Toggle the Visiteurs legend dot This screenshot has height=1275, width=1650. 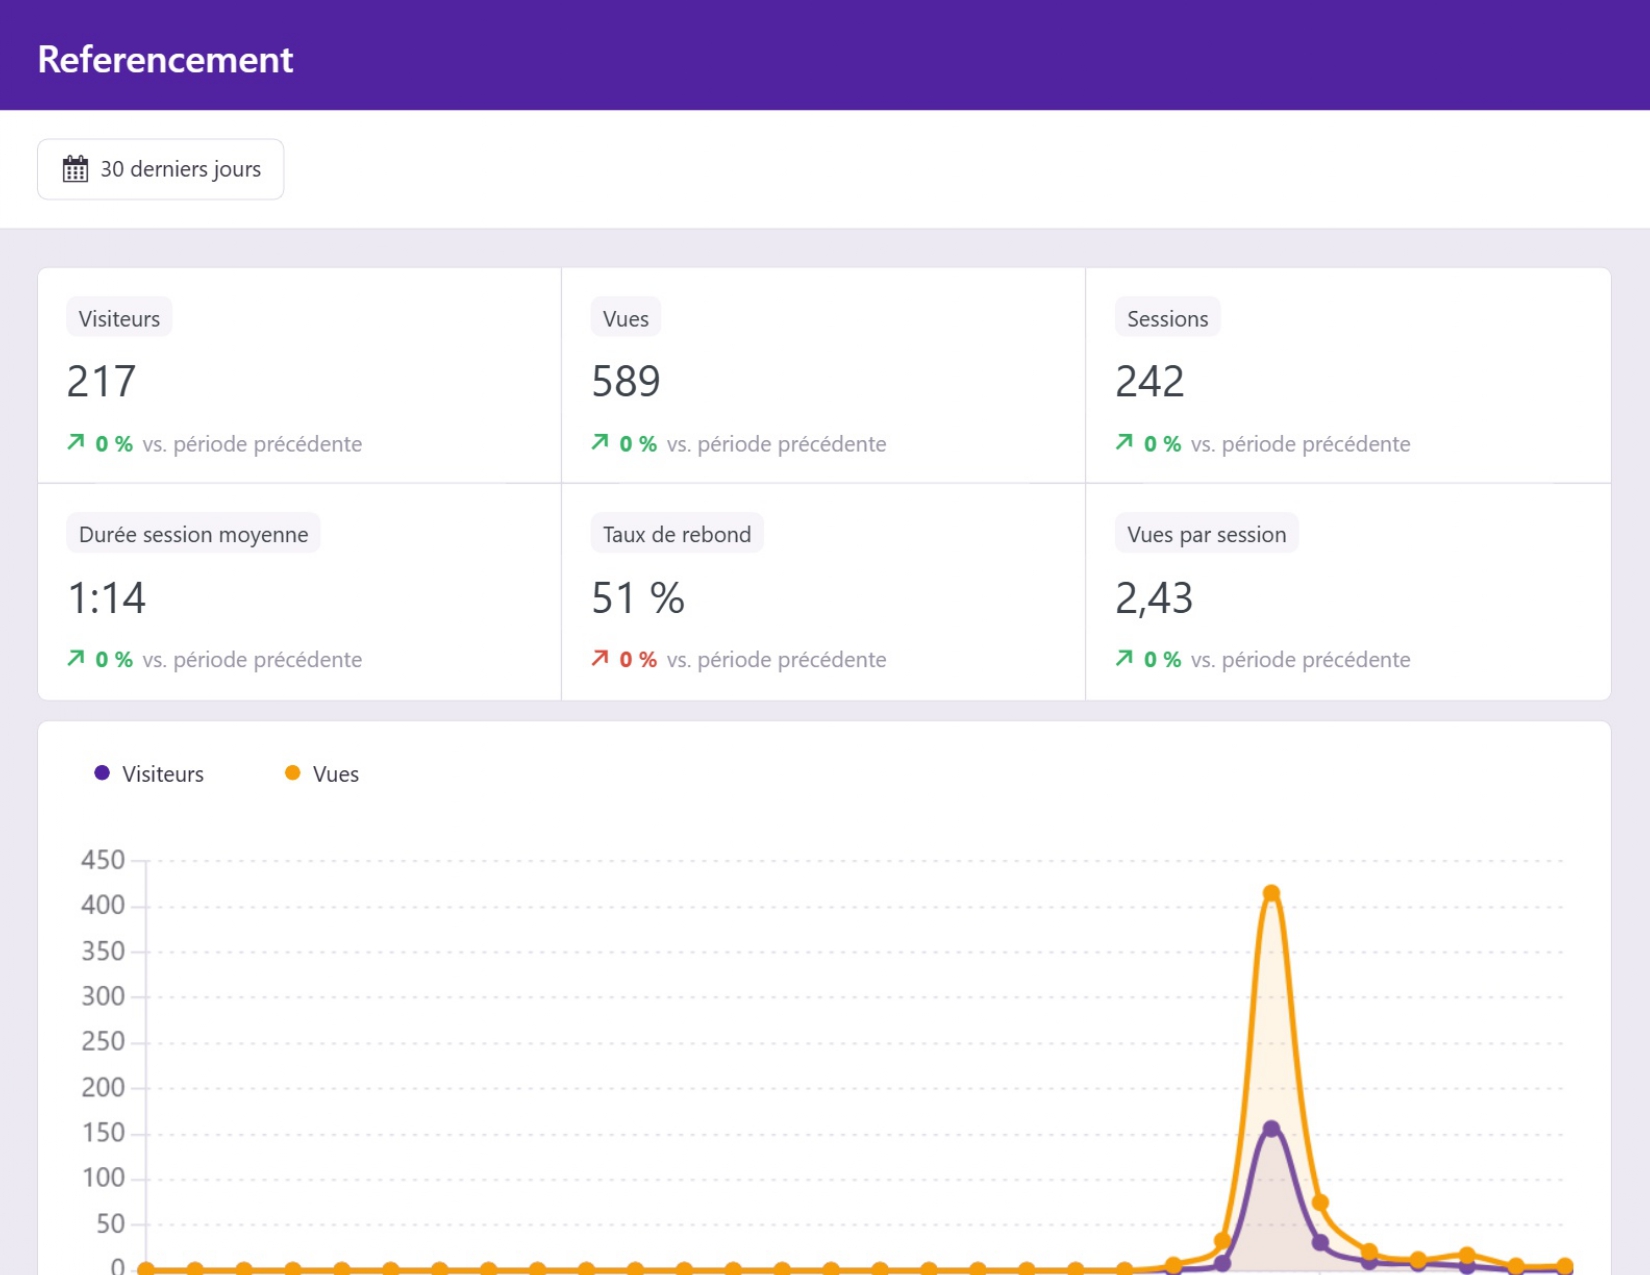[x=102, y=773]
